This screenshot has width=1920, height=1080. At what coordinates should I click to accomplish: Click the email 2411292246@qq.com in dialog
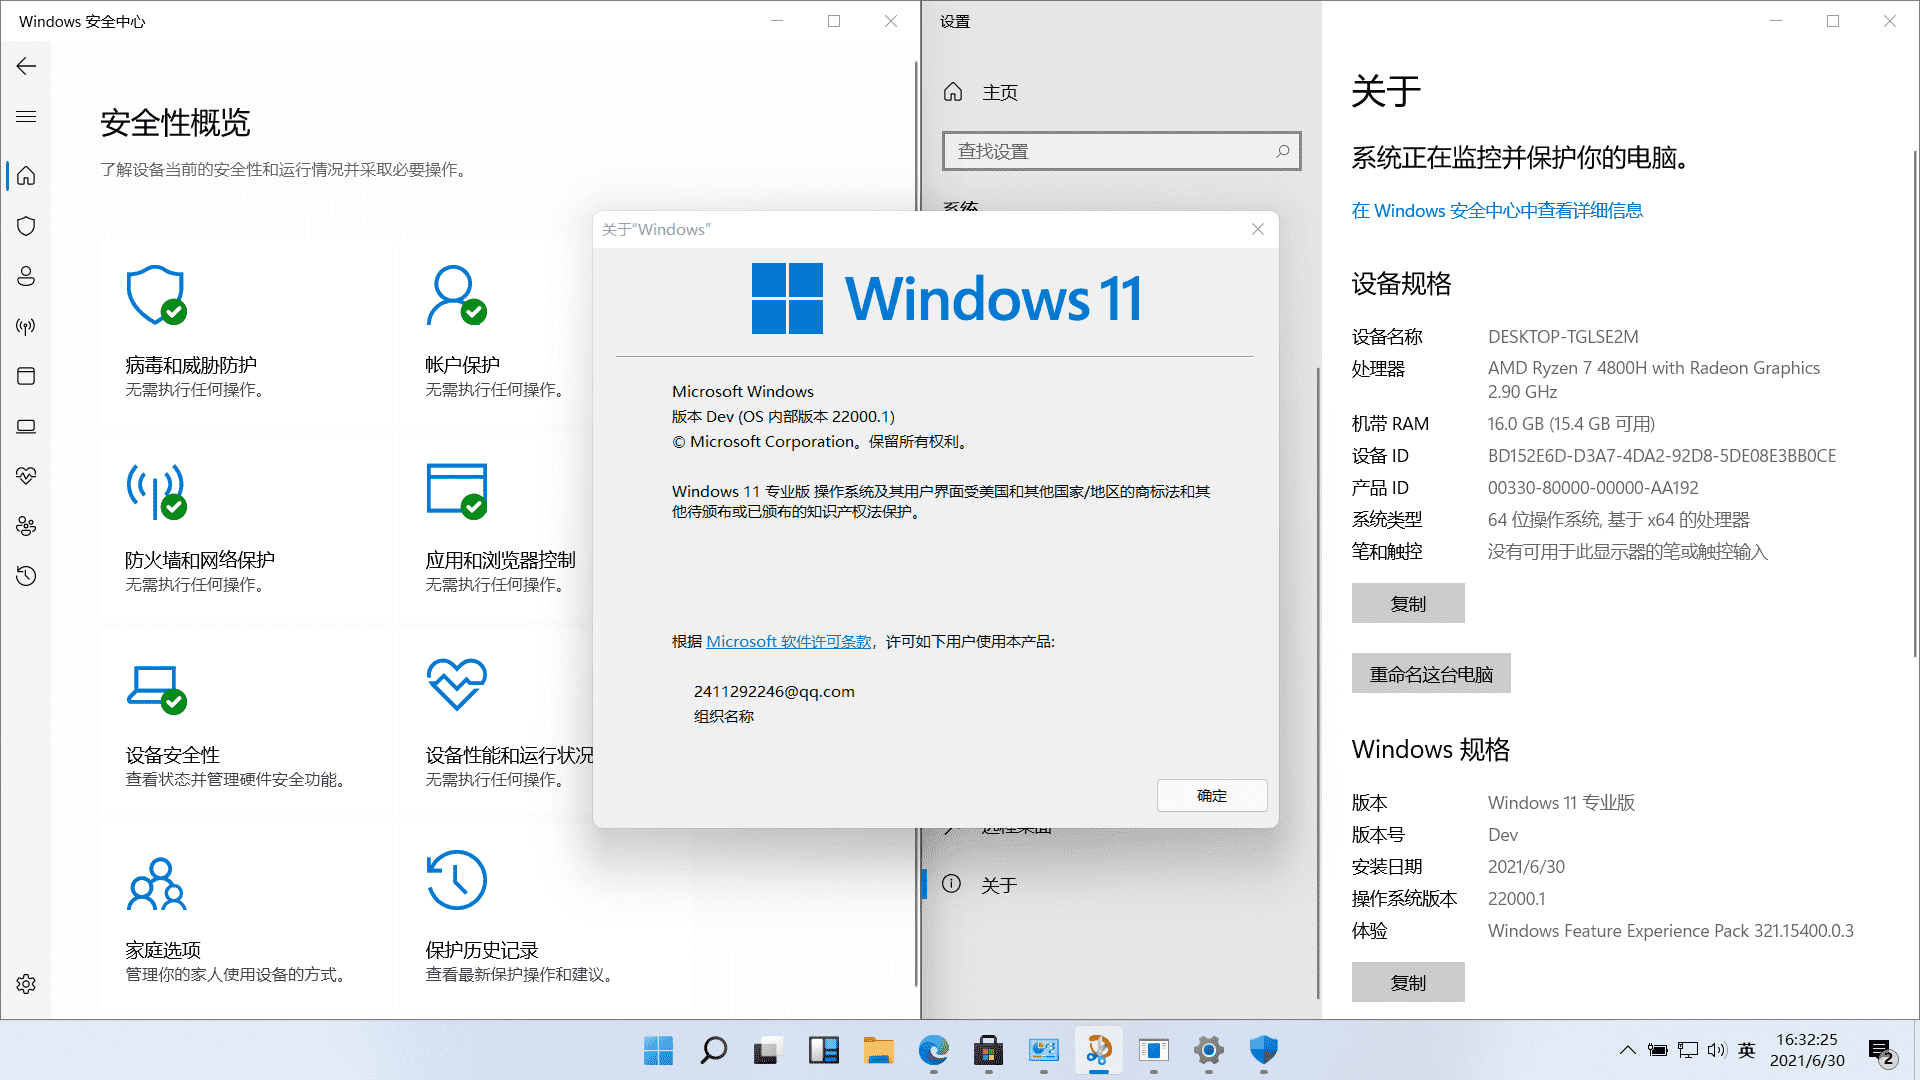point(774,692)
